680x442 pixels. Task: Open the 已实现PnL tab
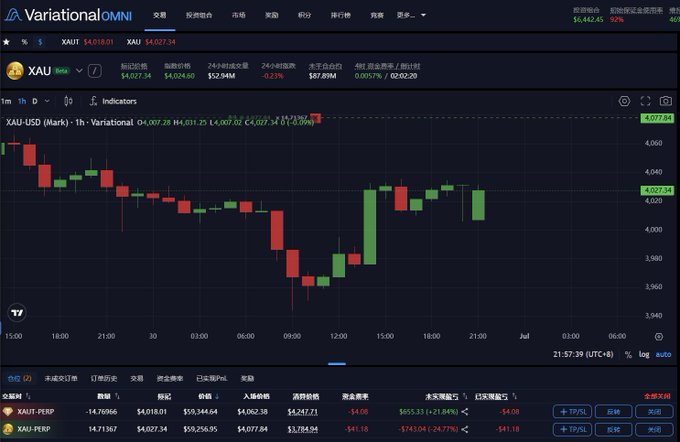pyautogui.click(x=212, y=379)
